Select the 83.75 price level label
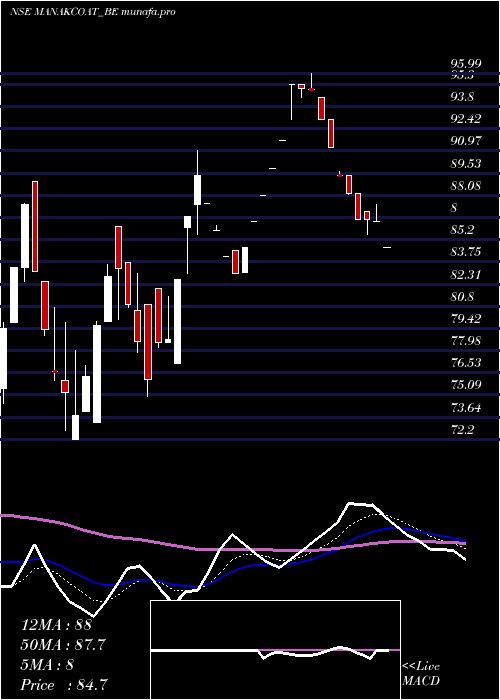 tap(467, 252)
